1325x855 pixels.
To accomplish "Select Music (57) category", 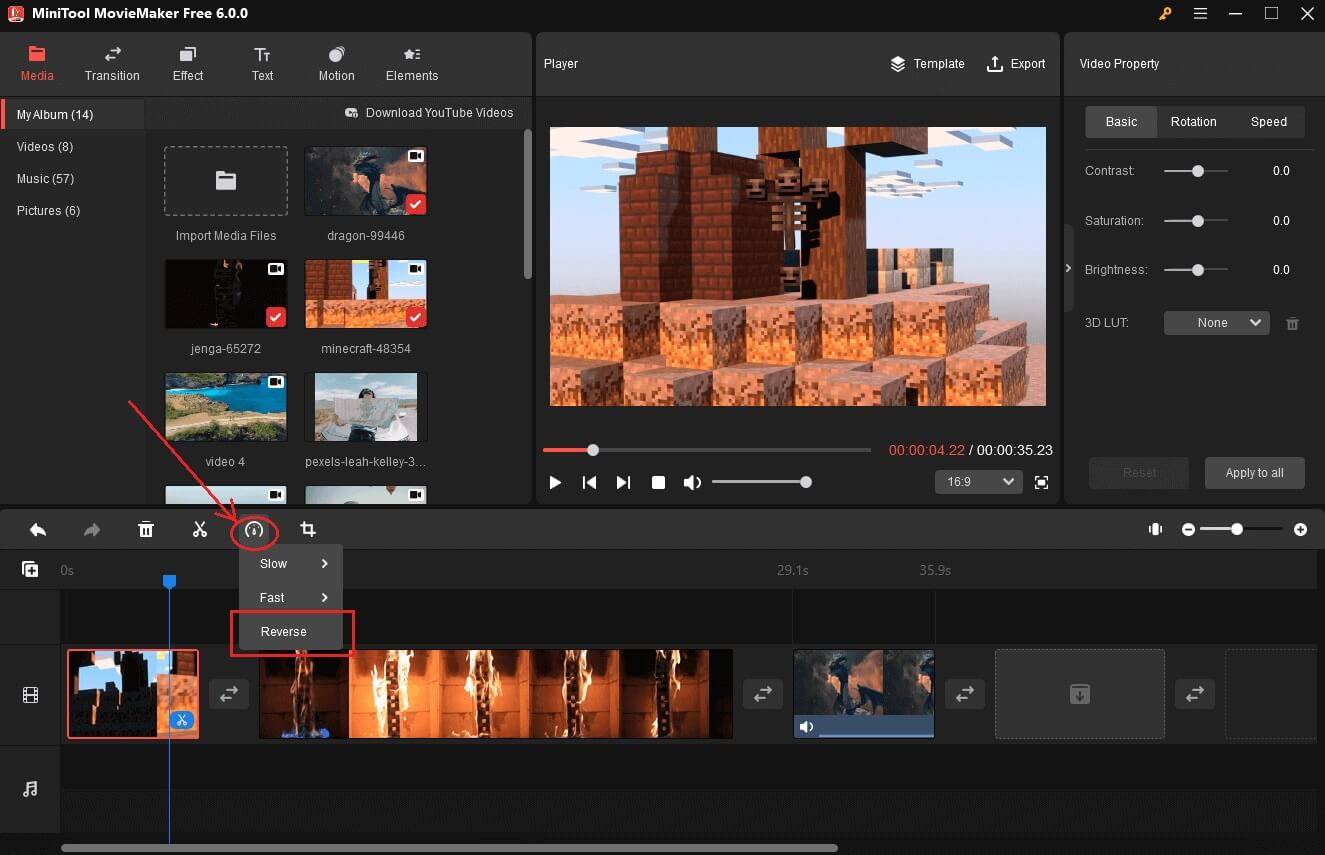I will click(45, 178).
